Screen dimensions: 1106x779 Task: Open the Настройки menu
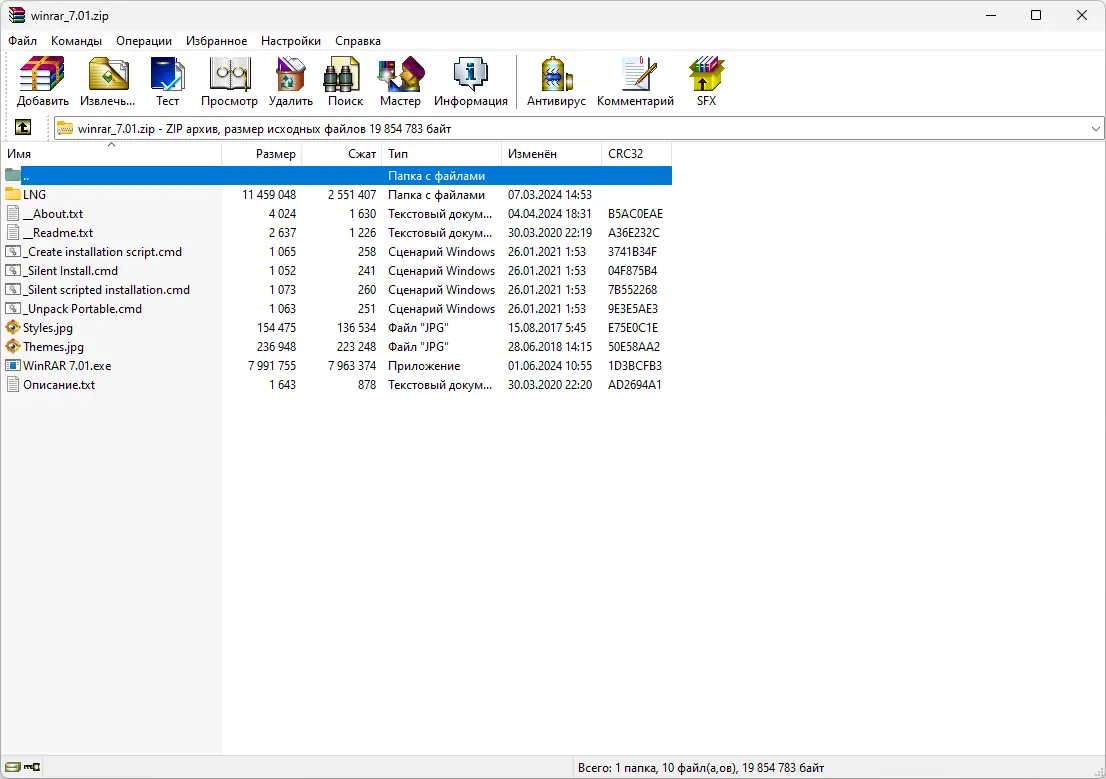tap(290, 41)
